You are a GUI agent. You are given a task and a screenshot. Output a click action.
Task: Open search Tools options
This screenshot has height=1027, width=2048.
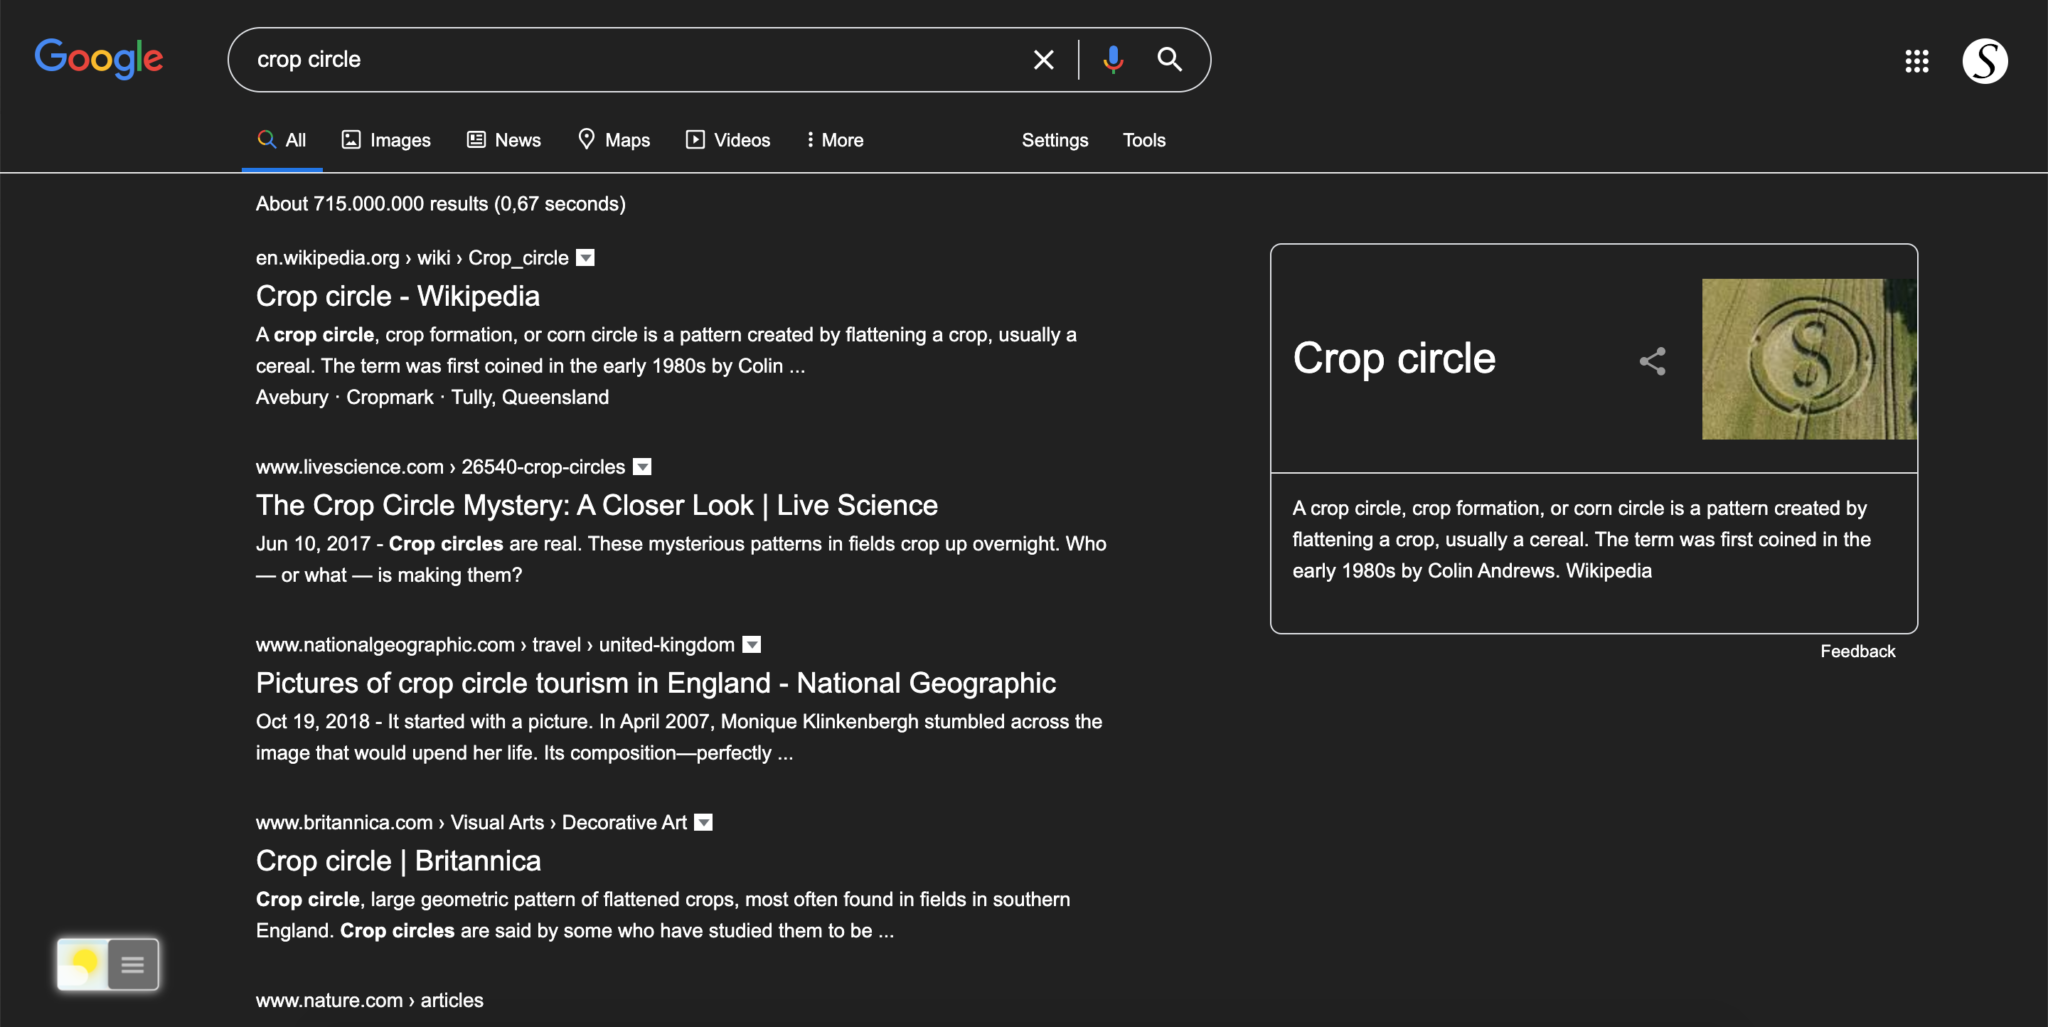tap(1143, 140)
